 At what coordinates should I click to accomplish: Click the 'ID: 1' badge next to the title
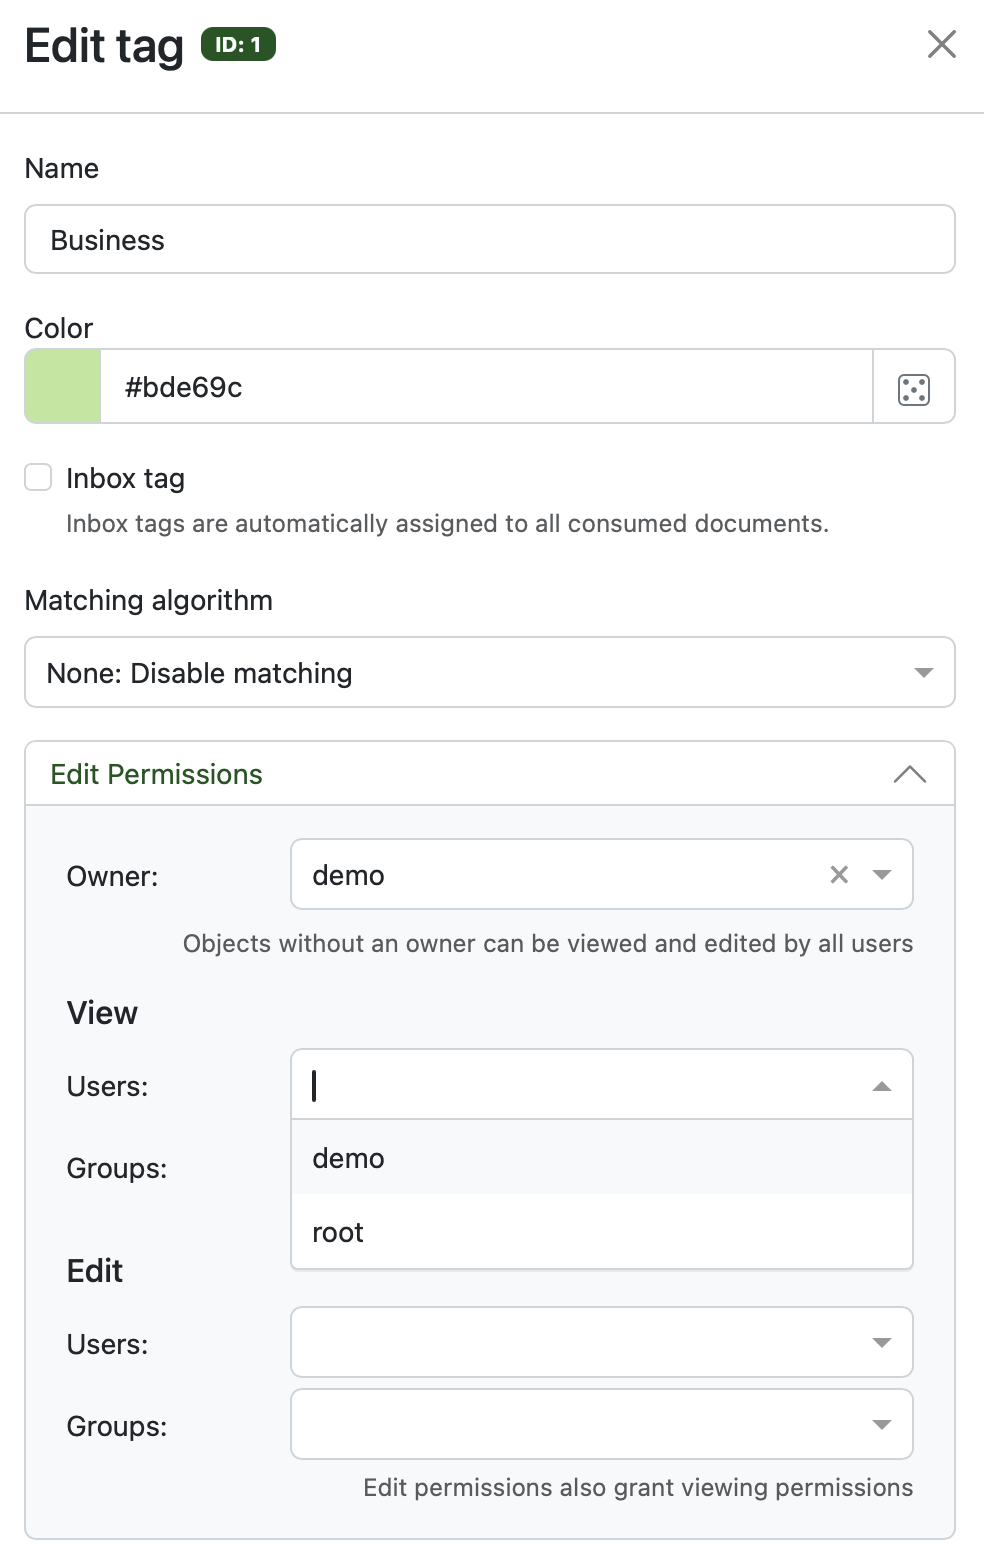click(x=237, y=45)
